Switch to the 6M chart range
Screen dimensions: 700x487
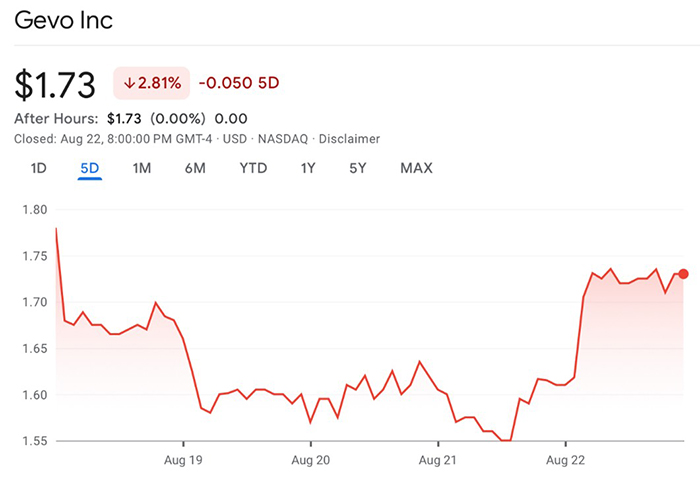(195, 168)
